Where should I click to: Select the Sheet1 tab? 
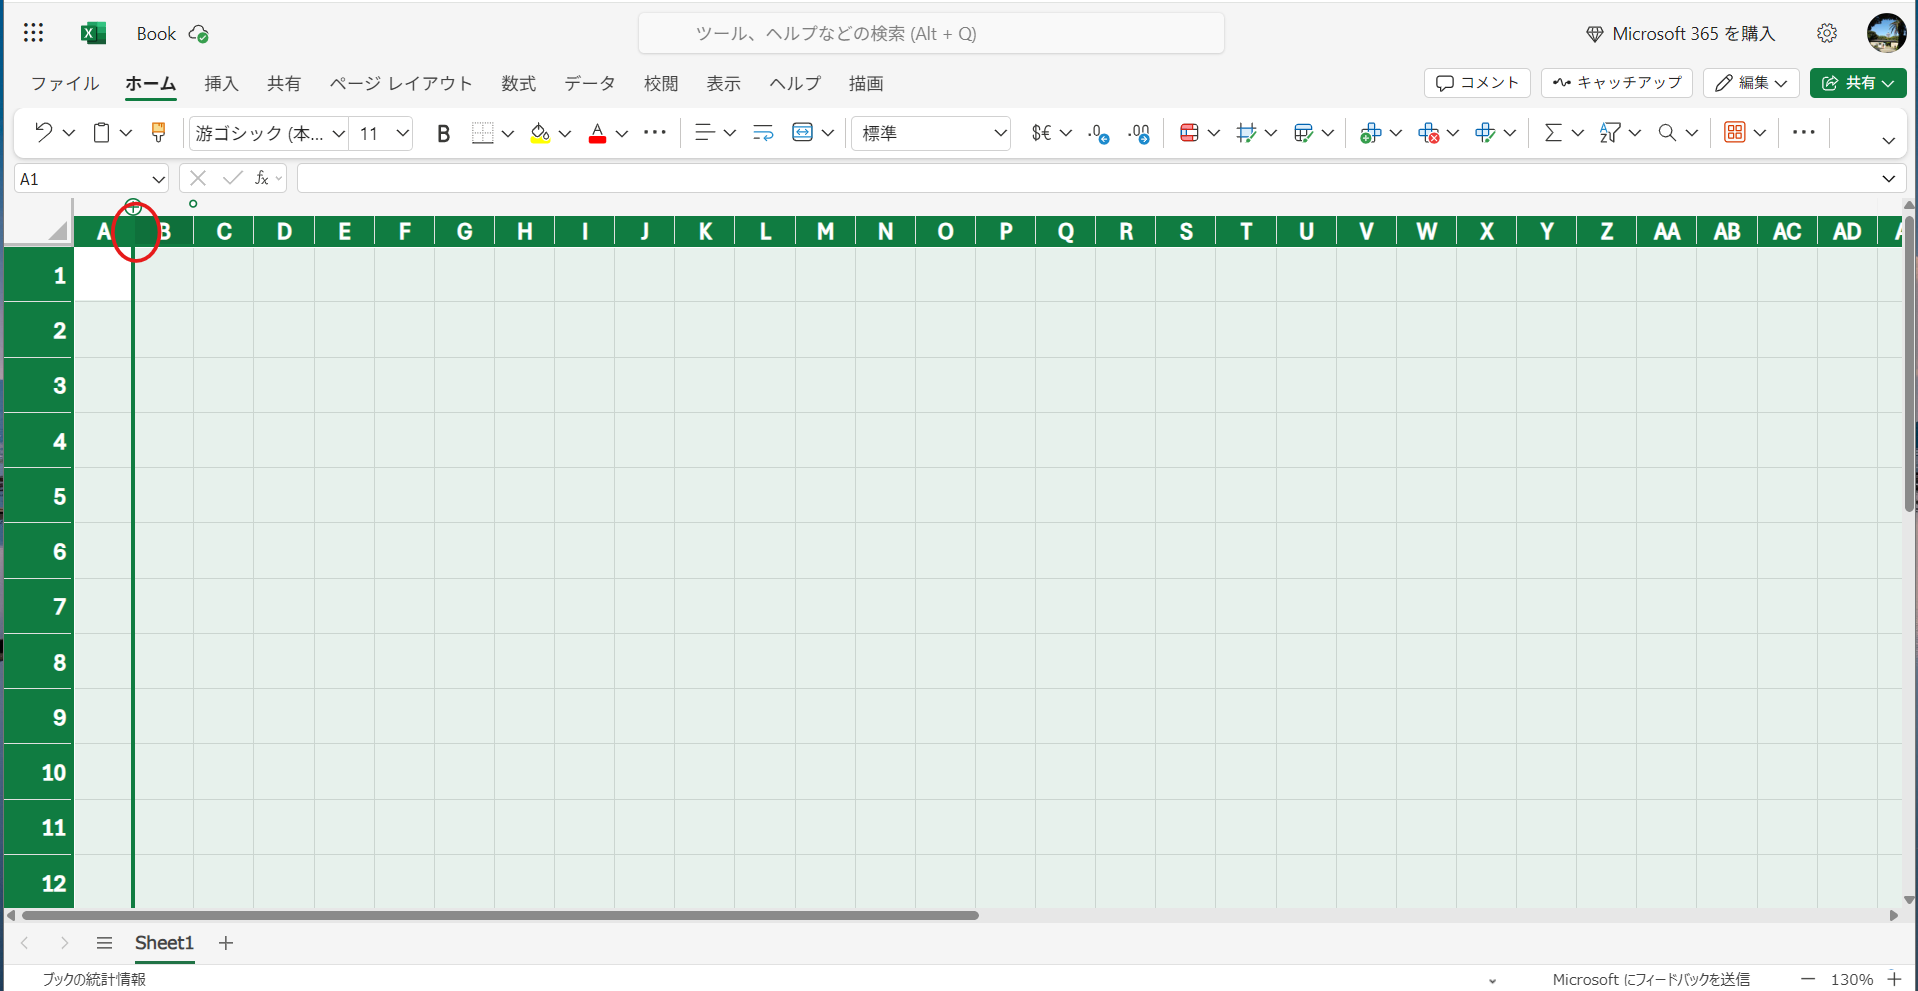[x=164, y=942]
